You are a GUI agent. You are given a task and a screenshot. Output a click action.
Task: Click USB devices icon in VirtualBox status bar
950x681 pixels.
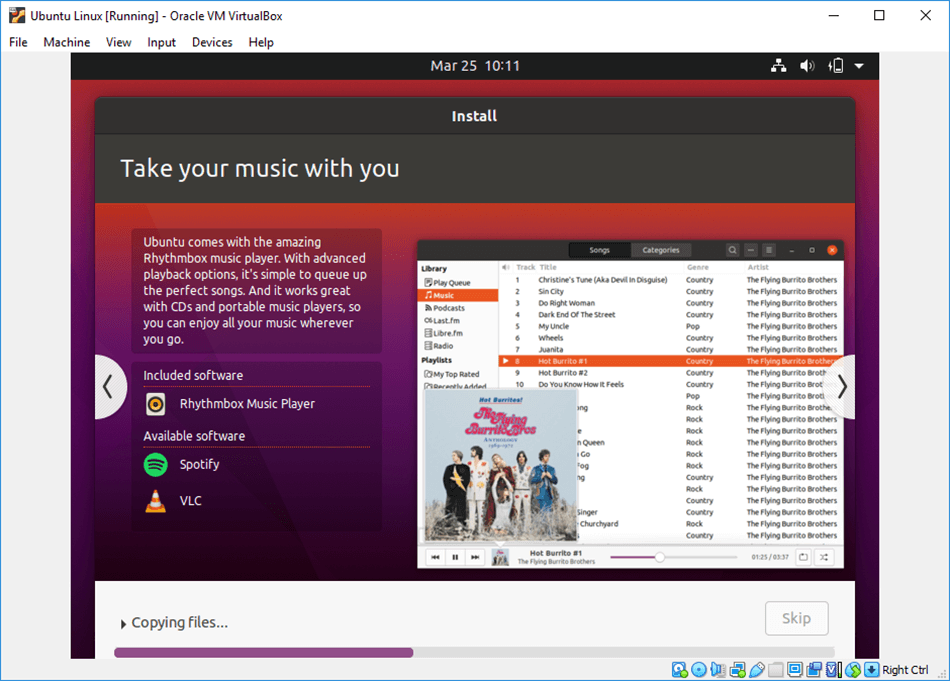pos(757,669)
